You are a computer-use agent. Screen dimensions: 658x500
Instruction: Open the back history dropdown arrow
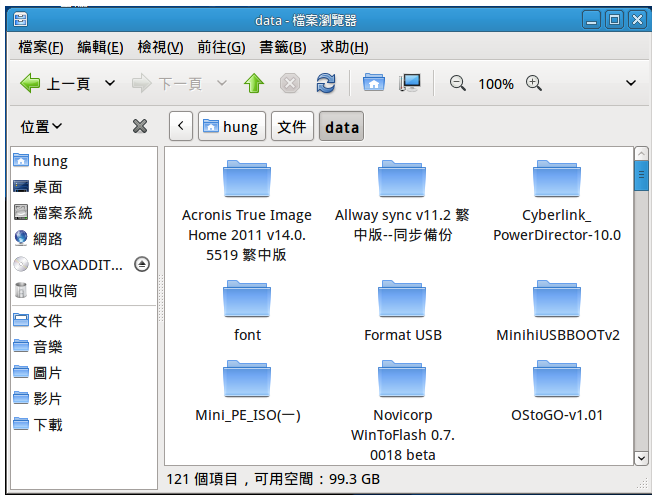pyautogui.click(x=110, y=83)
